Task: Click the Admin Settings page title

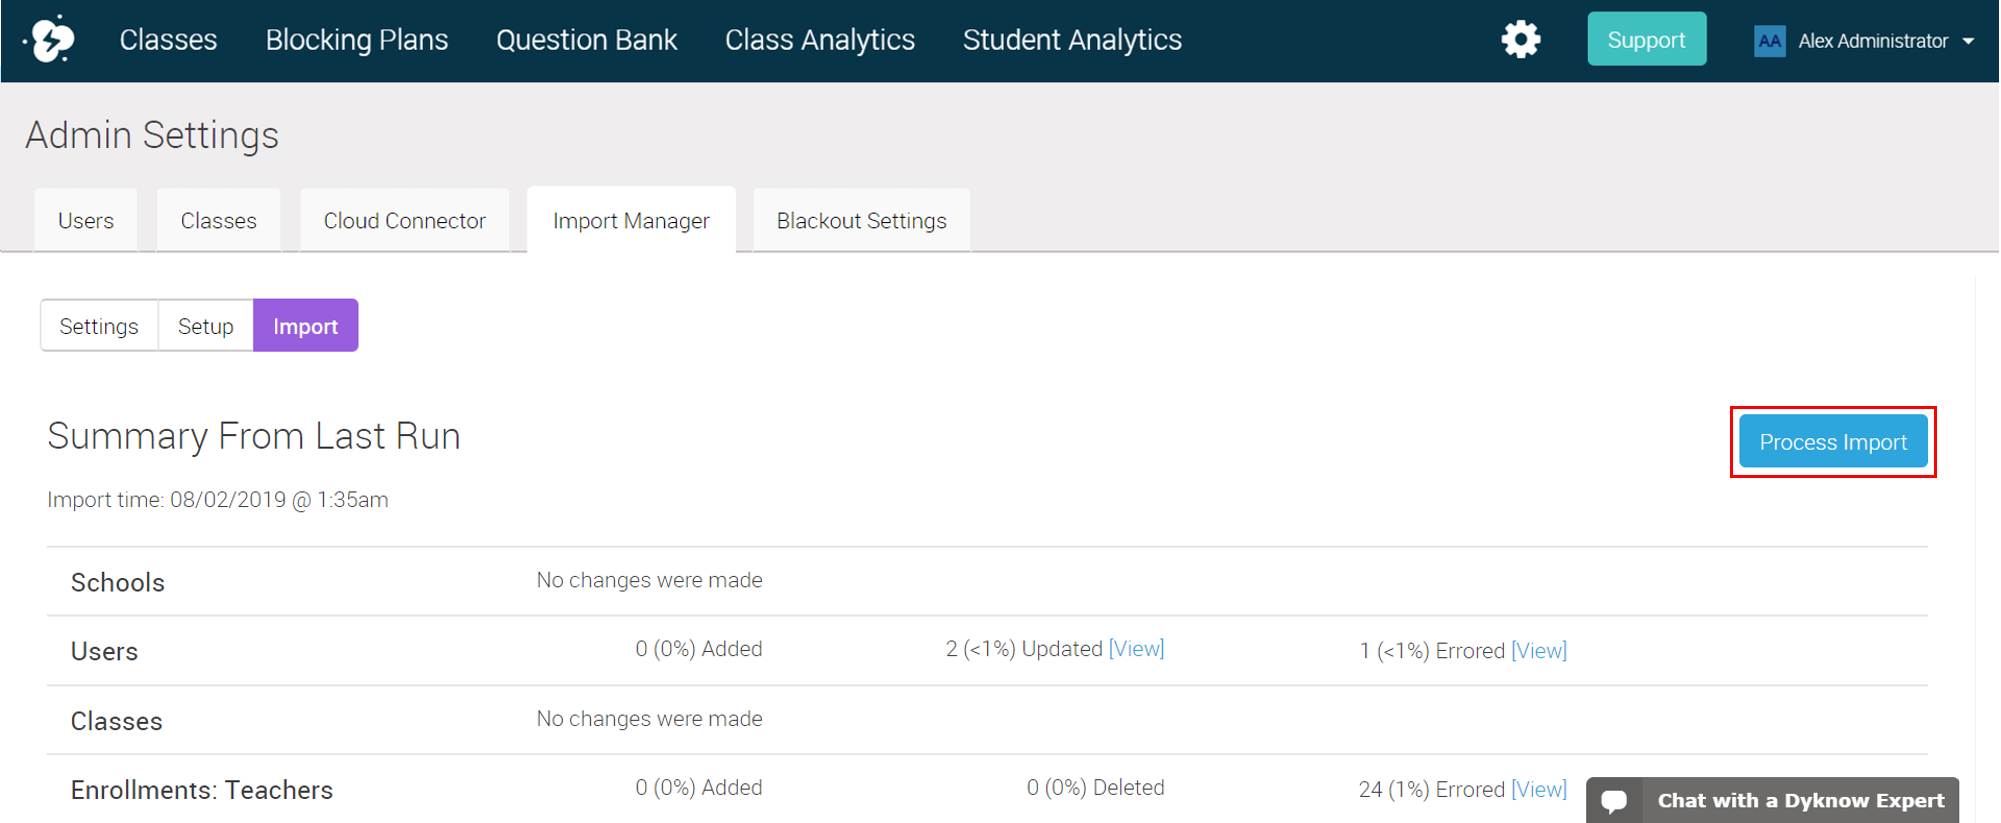Action: click(x=152, y=135)
